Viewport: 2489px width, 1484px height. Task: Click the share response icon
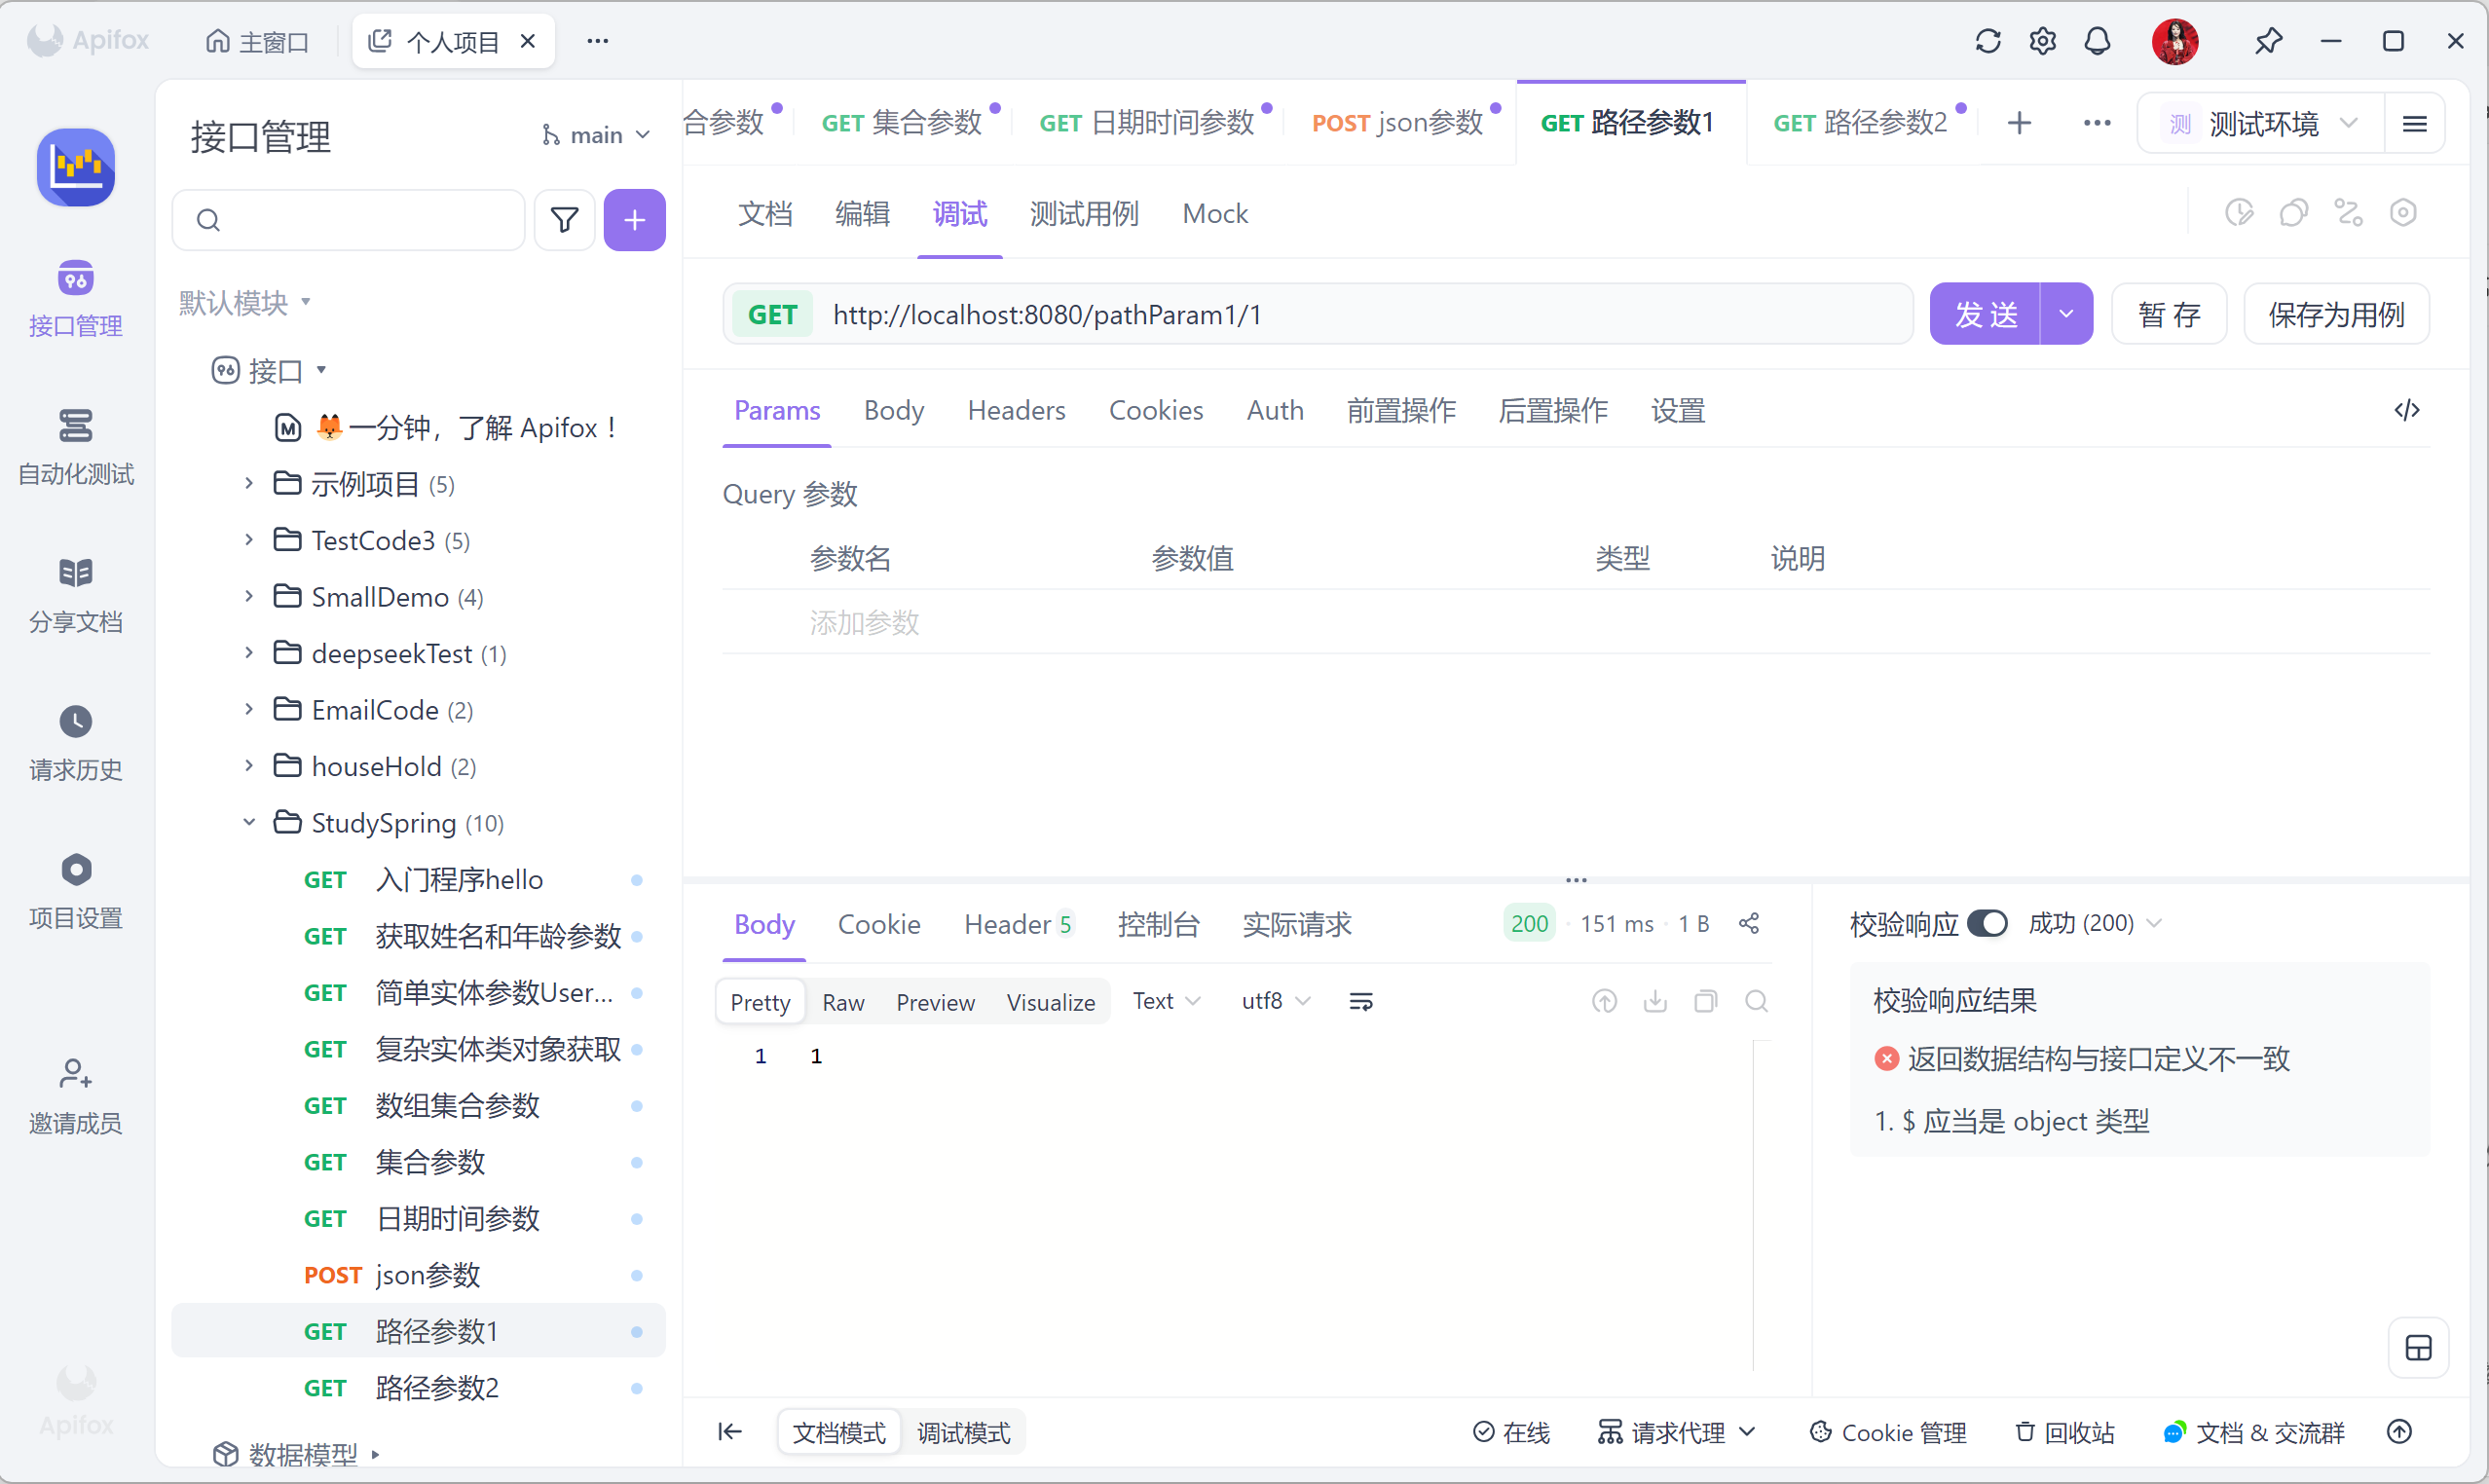point(1748,923)
